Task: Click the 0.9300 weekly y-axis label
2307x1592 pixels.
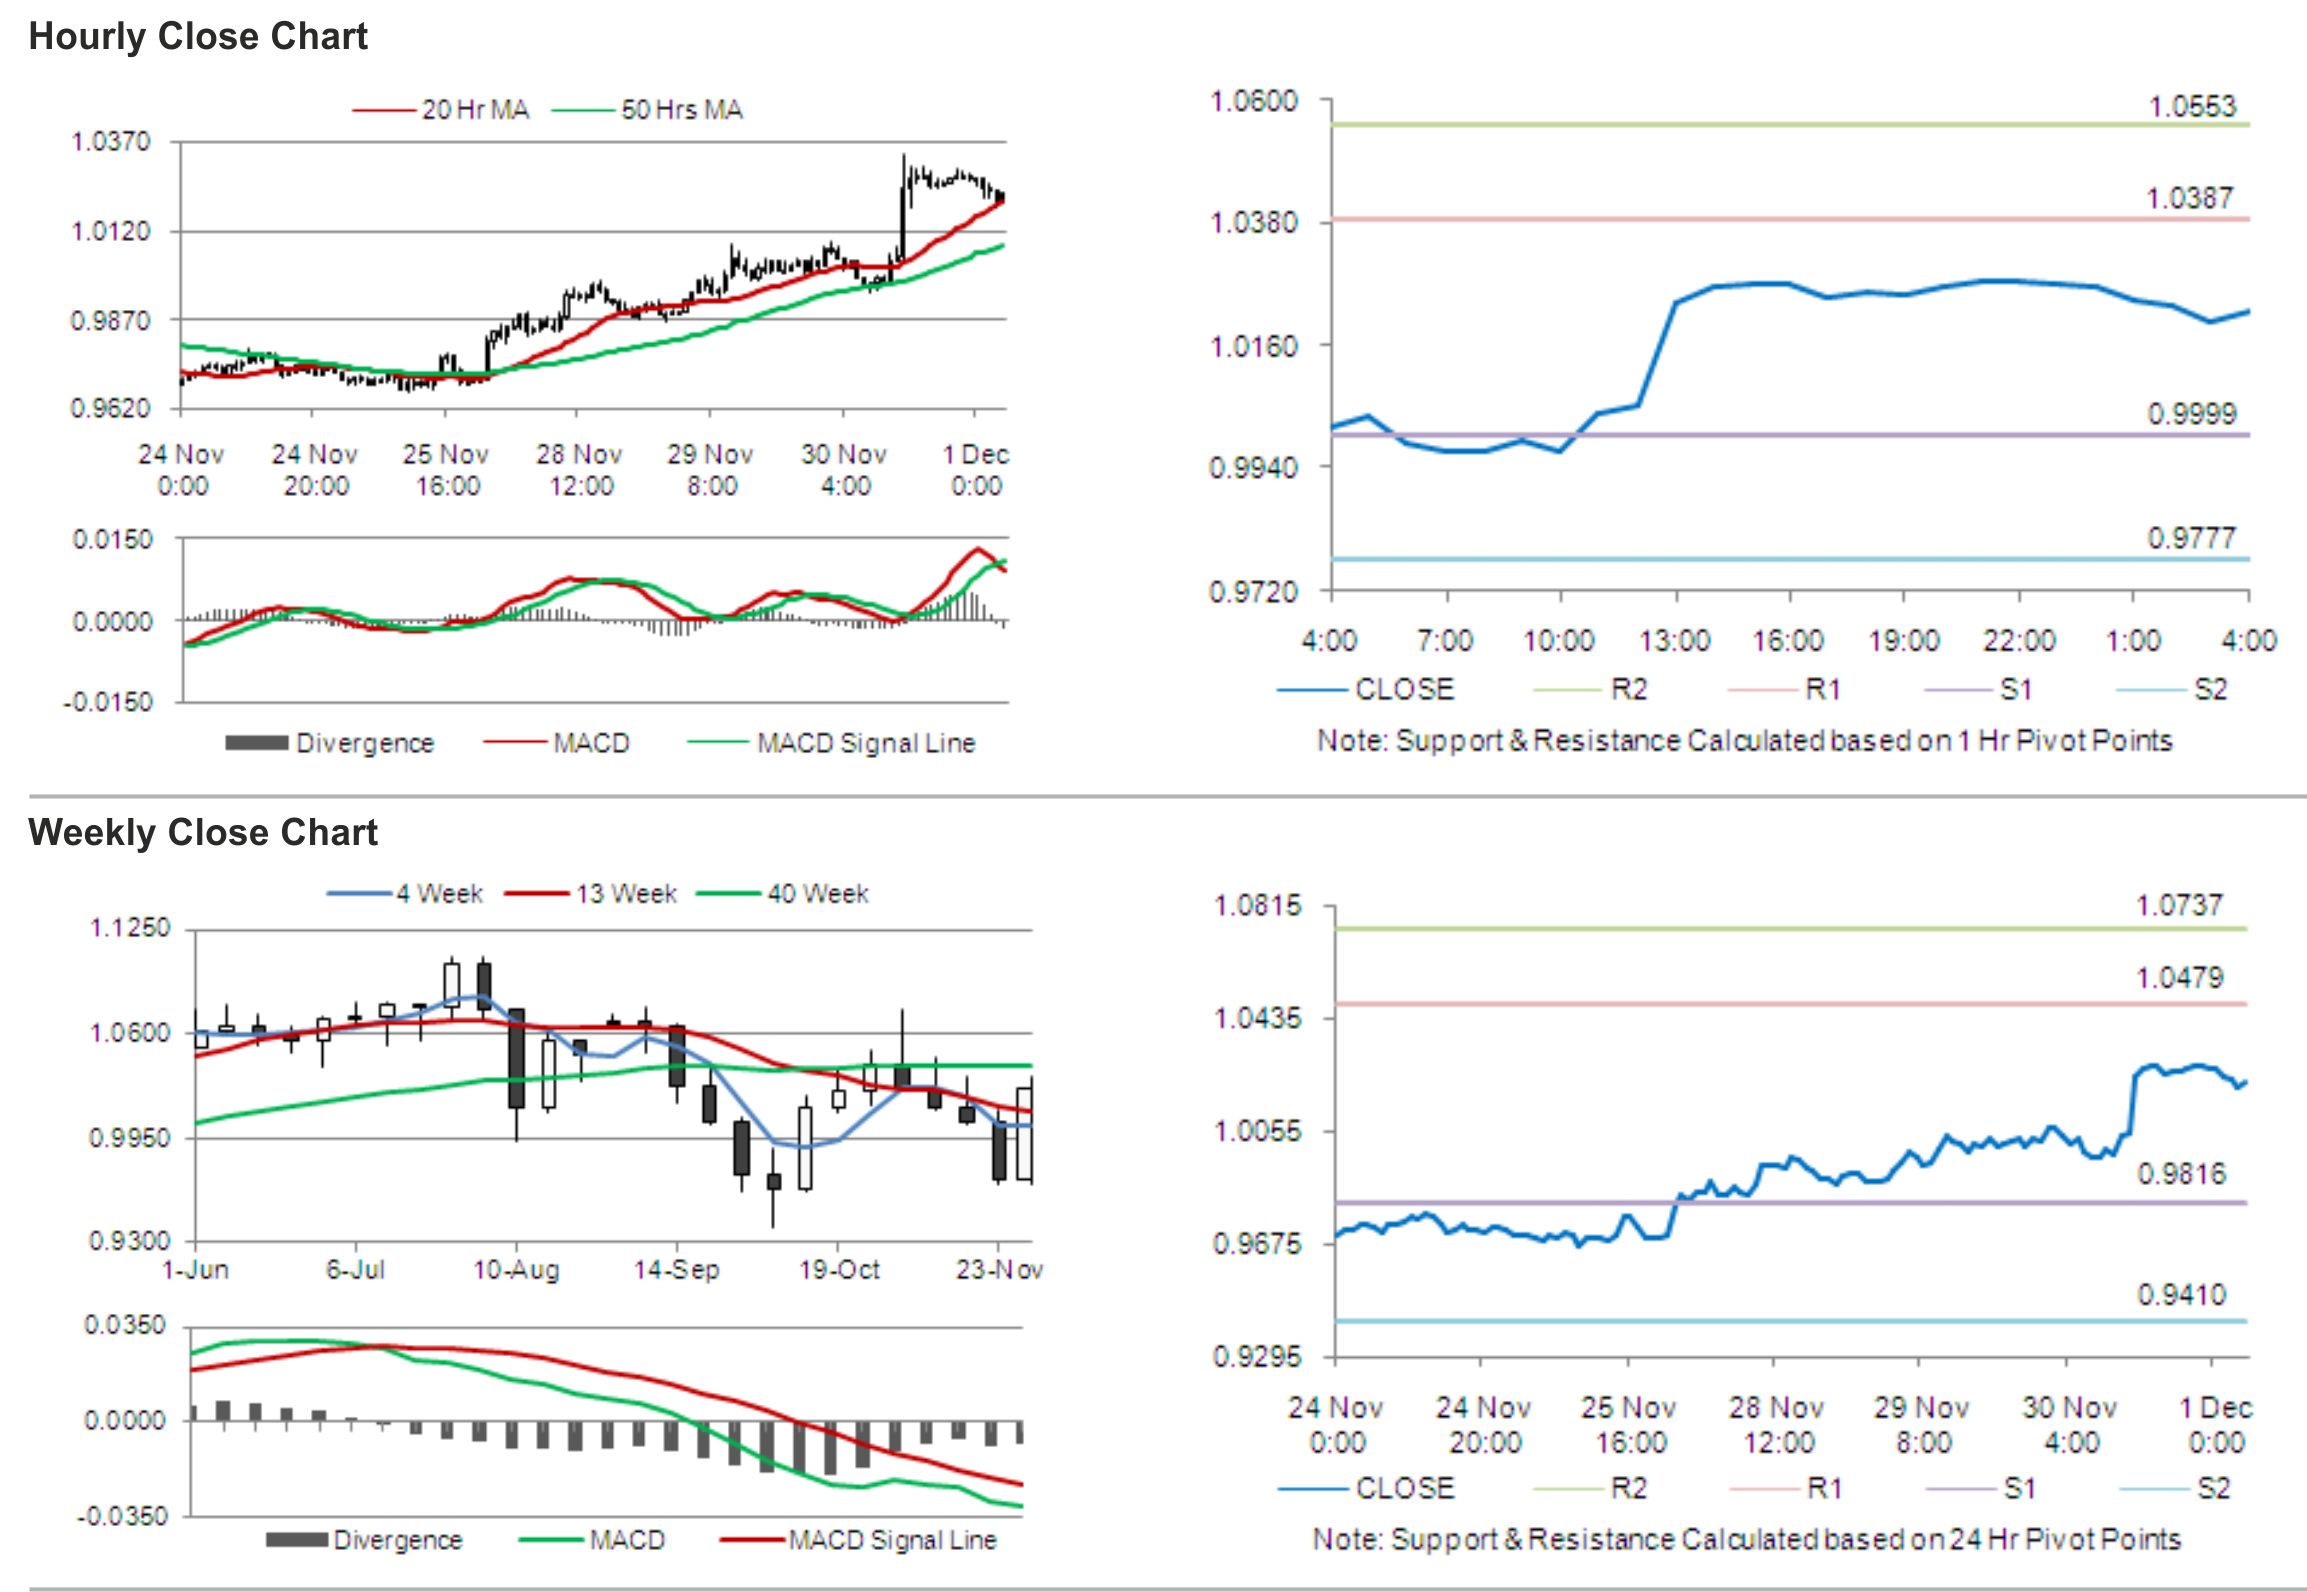Action: click(130, 1241)
